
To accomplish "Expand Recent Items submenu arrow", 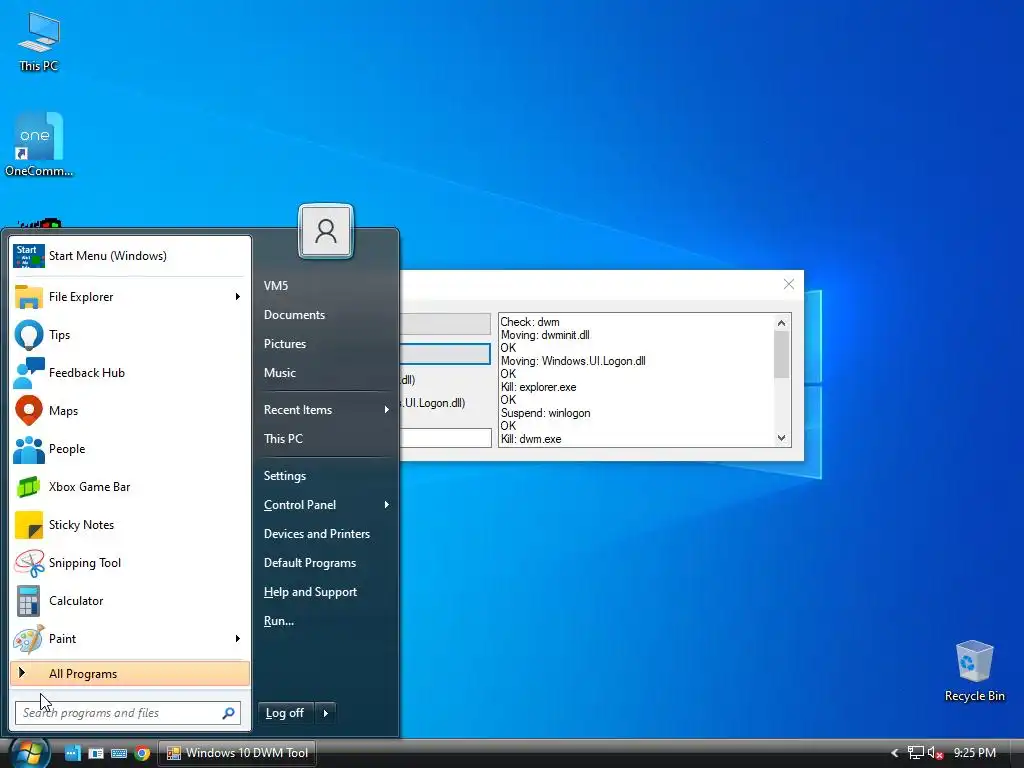I will [x=387, y=409].
